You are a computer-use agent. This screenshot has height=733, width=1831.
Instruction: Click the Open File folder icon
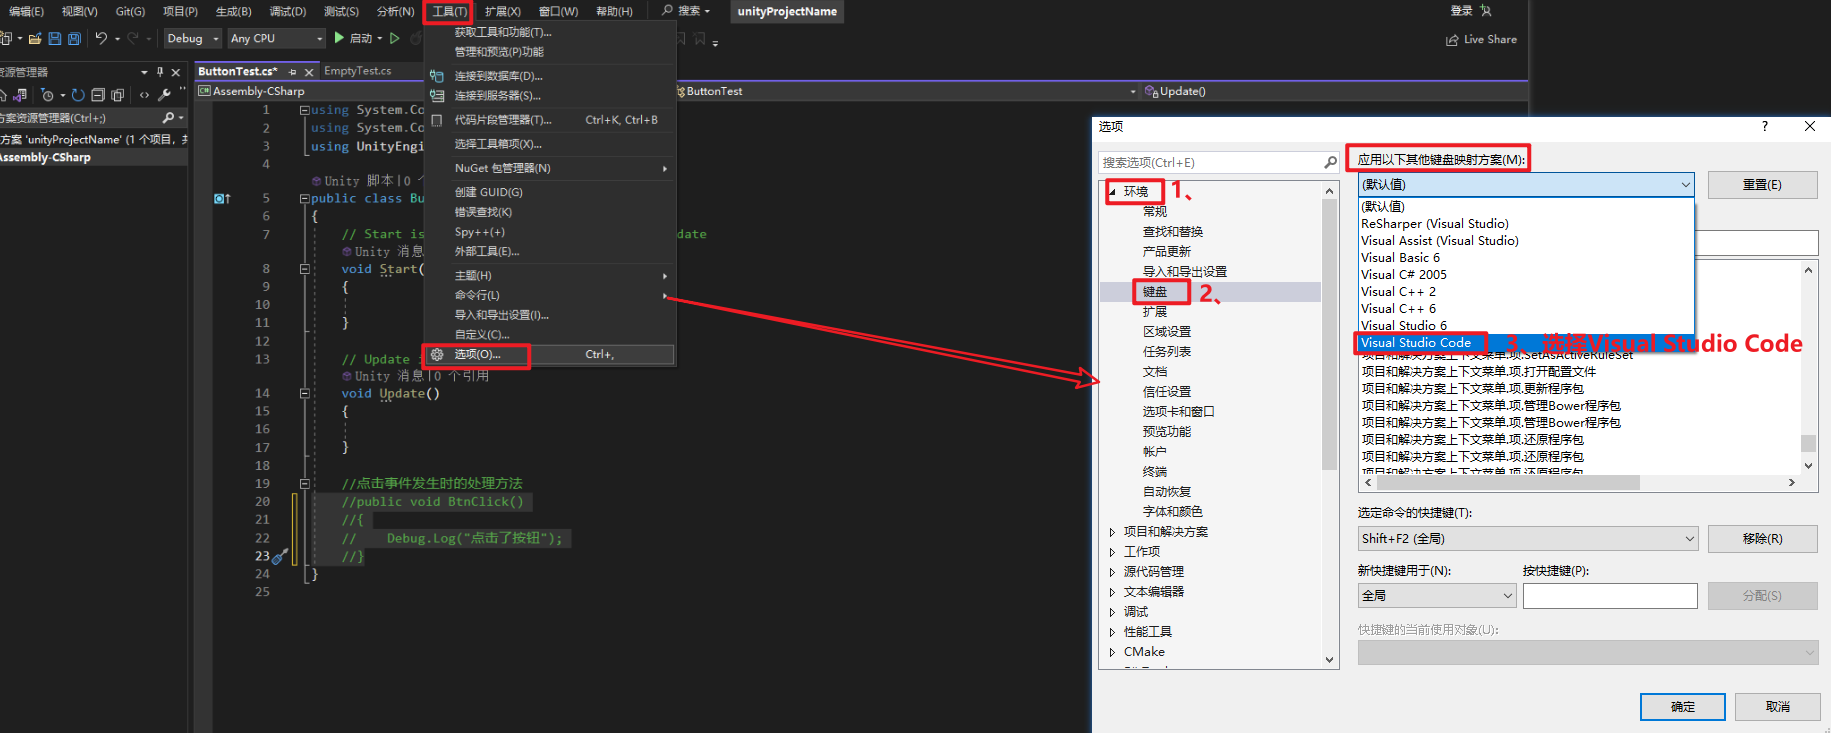click(x=35, y=38)
